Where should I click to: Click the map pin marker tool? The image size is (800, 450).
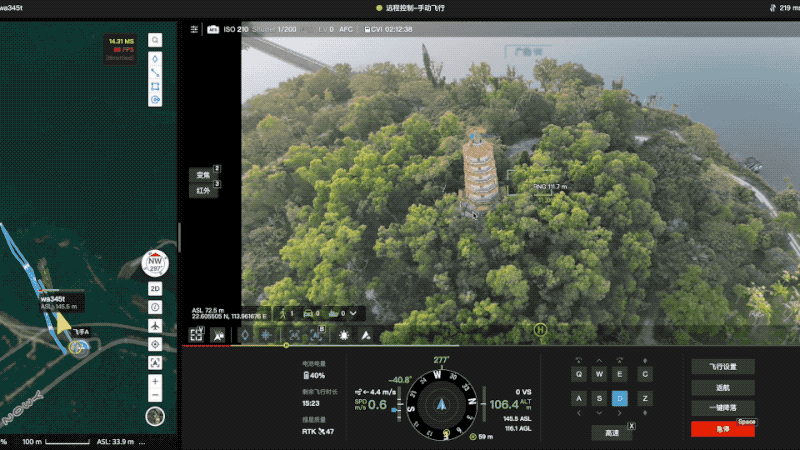point(155,57)
